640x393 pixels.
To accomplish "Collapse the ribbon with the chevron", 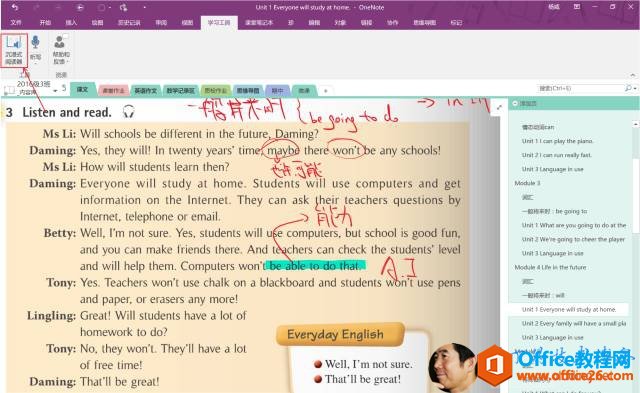I will coord(633,75).
